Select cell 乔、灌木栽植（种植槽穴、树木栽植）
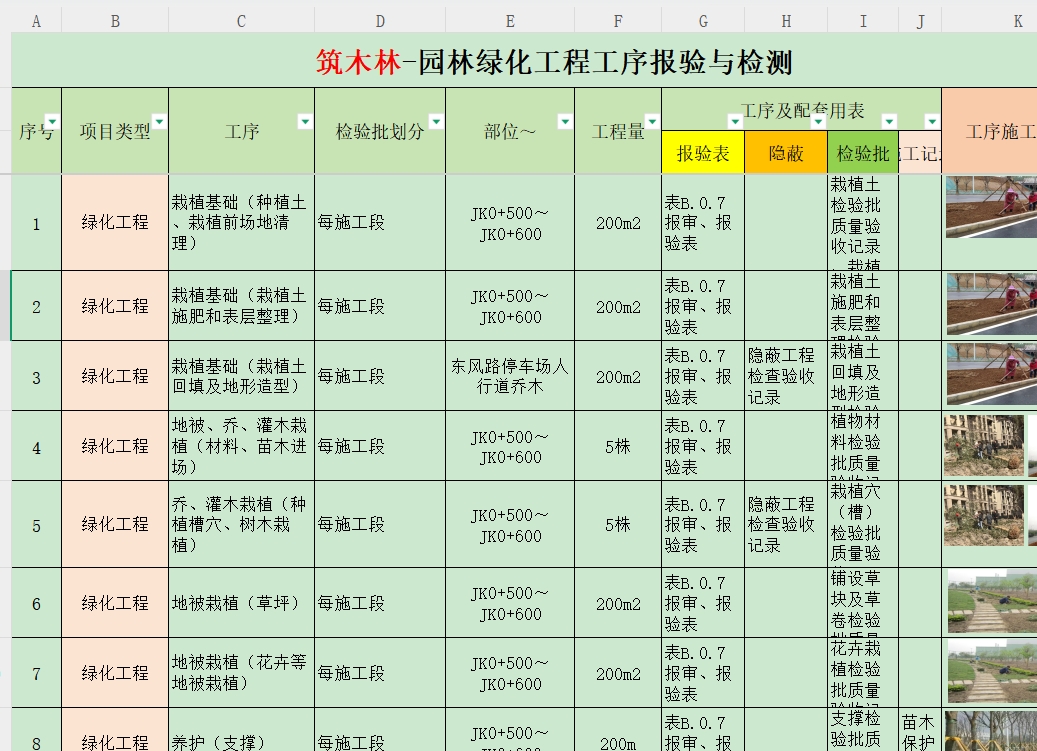1037x751 pixels. tap(241, 524)
